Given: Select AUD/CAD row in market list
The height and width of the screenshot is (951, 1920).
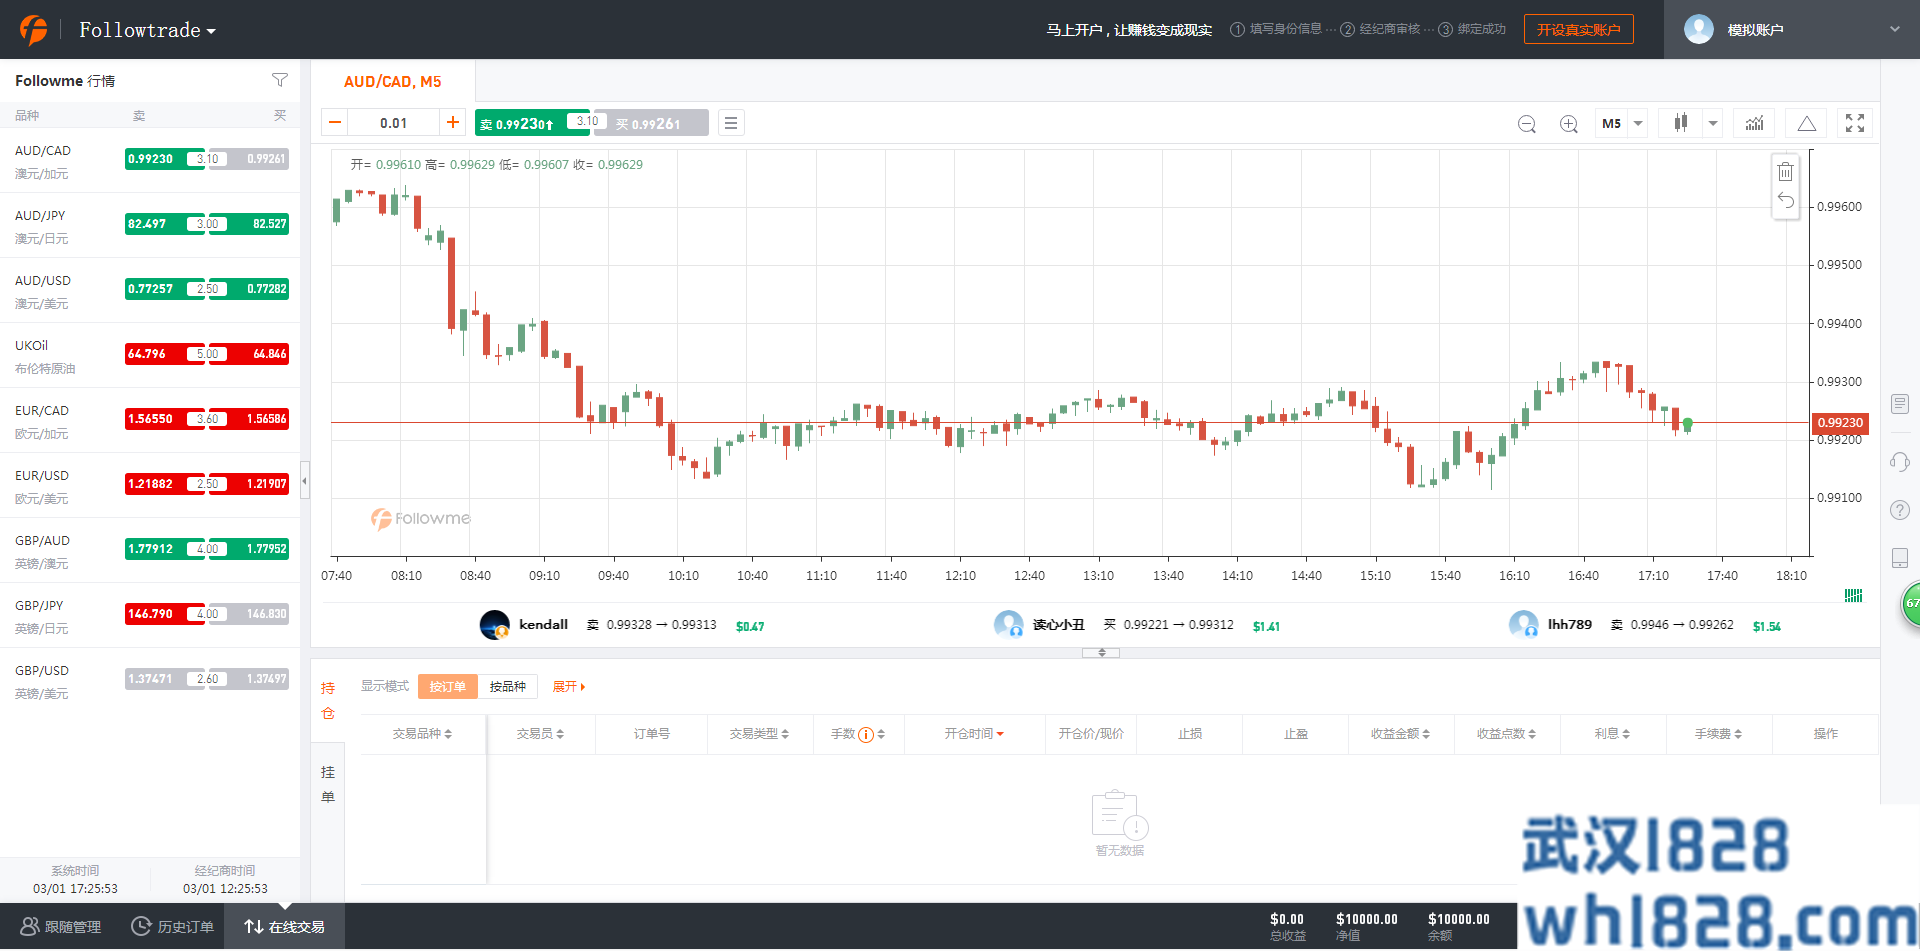Looking at the screenshot, I should click(x=150, y=160).
